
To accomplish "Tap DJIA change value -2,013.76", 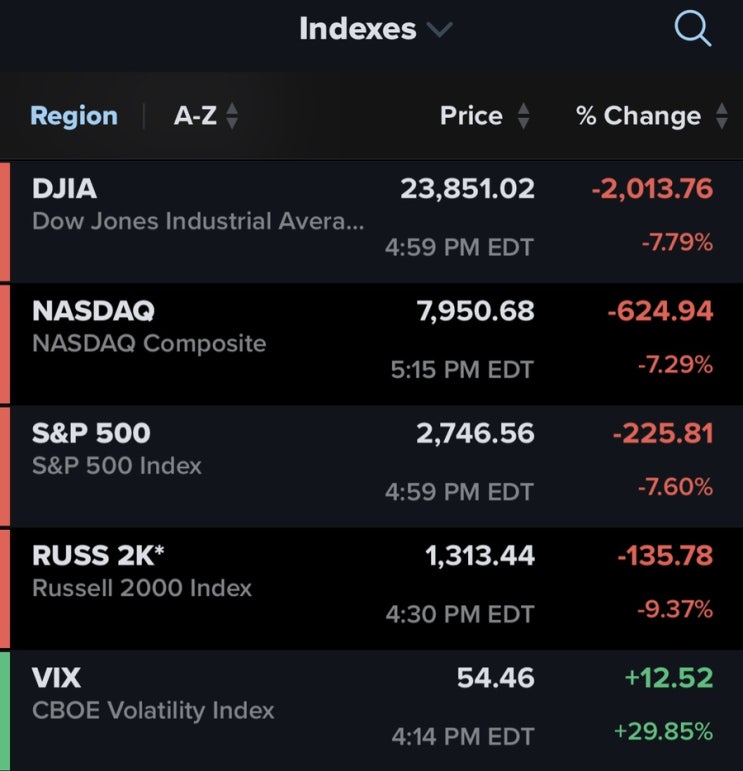I will [x=652, y=189].
